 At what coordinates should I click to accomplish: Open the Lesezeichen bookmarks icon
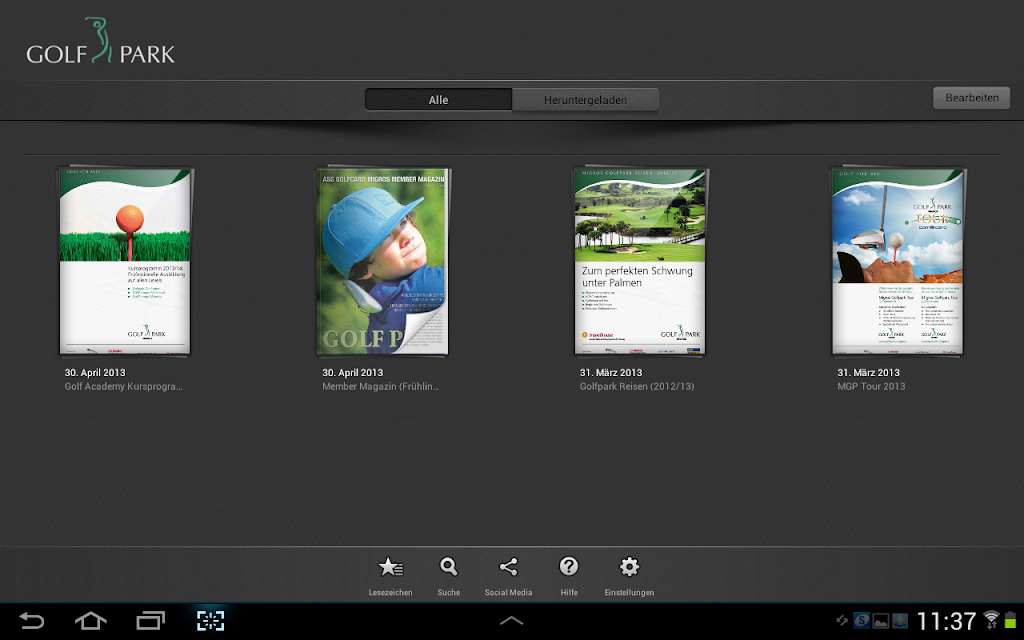391,567
